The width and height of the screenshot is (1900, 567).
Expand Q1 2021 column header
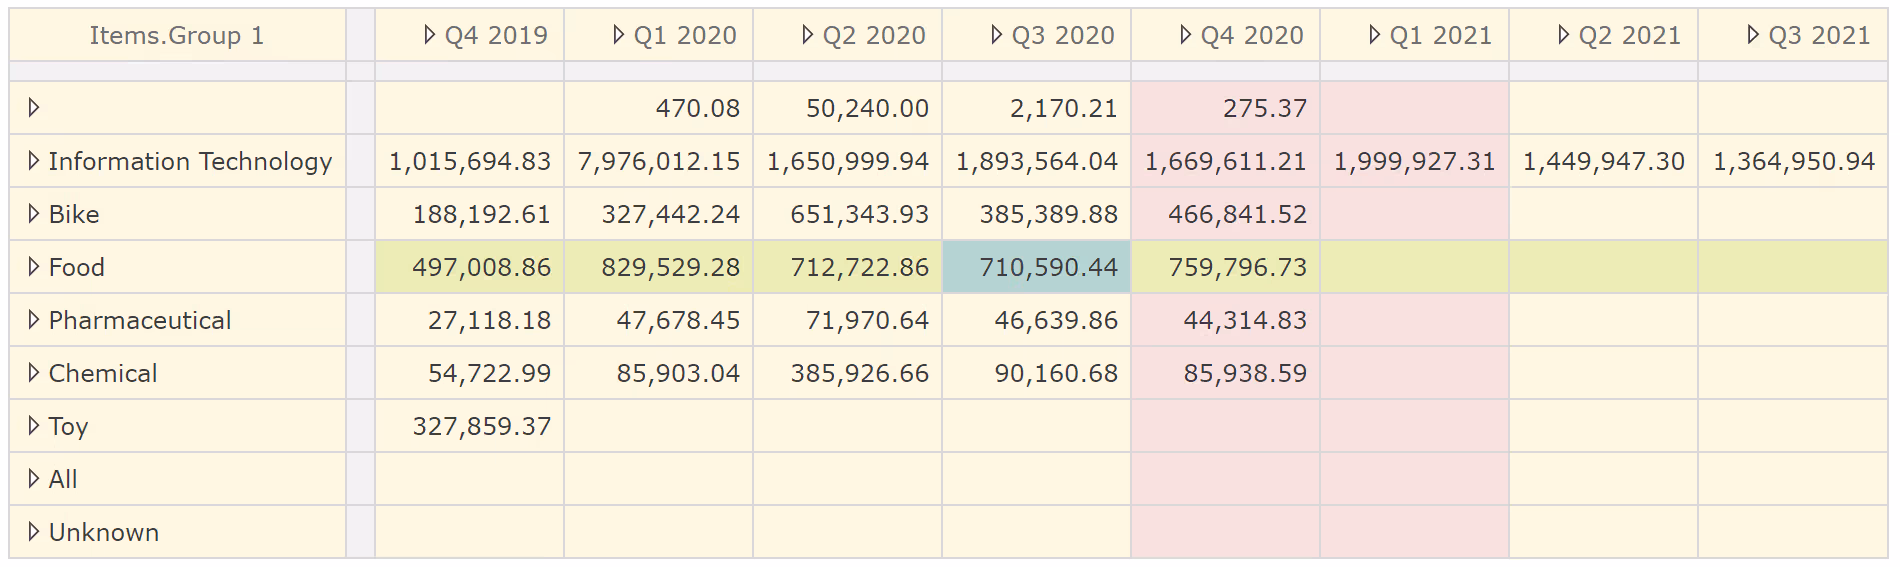pyautogui.click(x=1375, y=35)
